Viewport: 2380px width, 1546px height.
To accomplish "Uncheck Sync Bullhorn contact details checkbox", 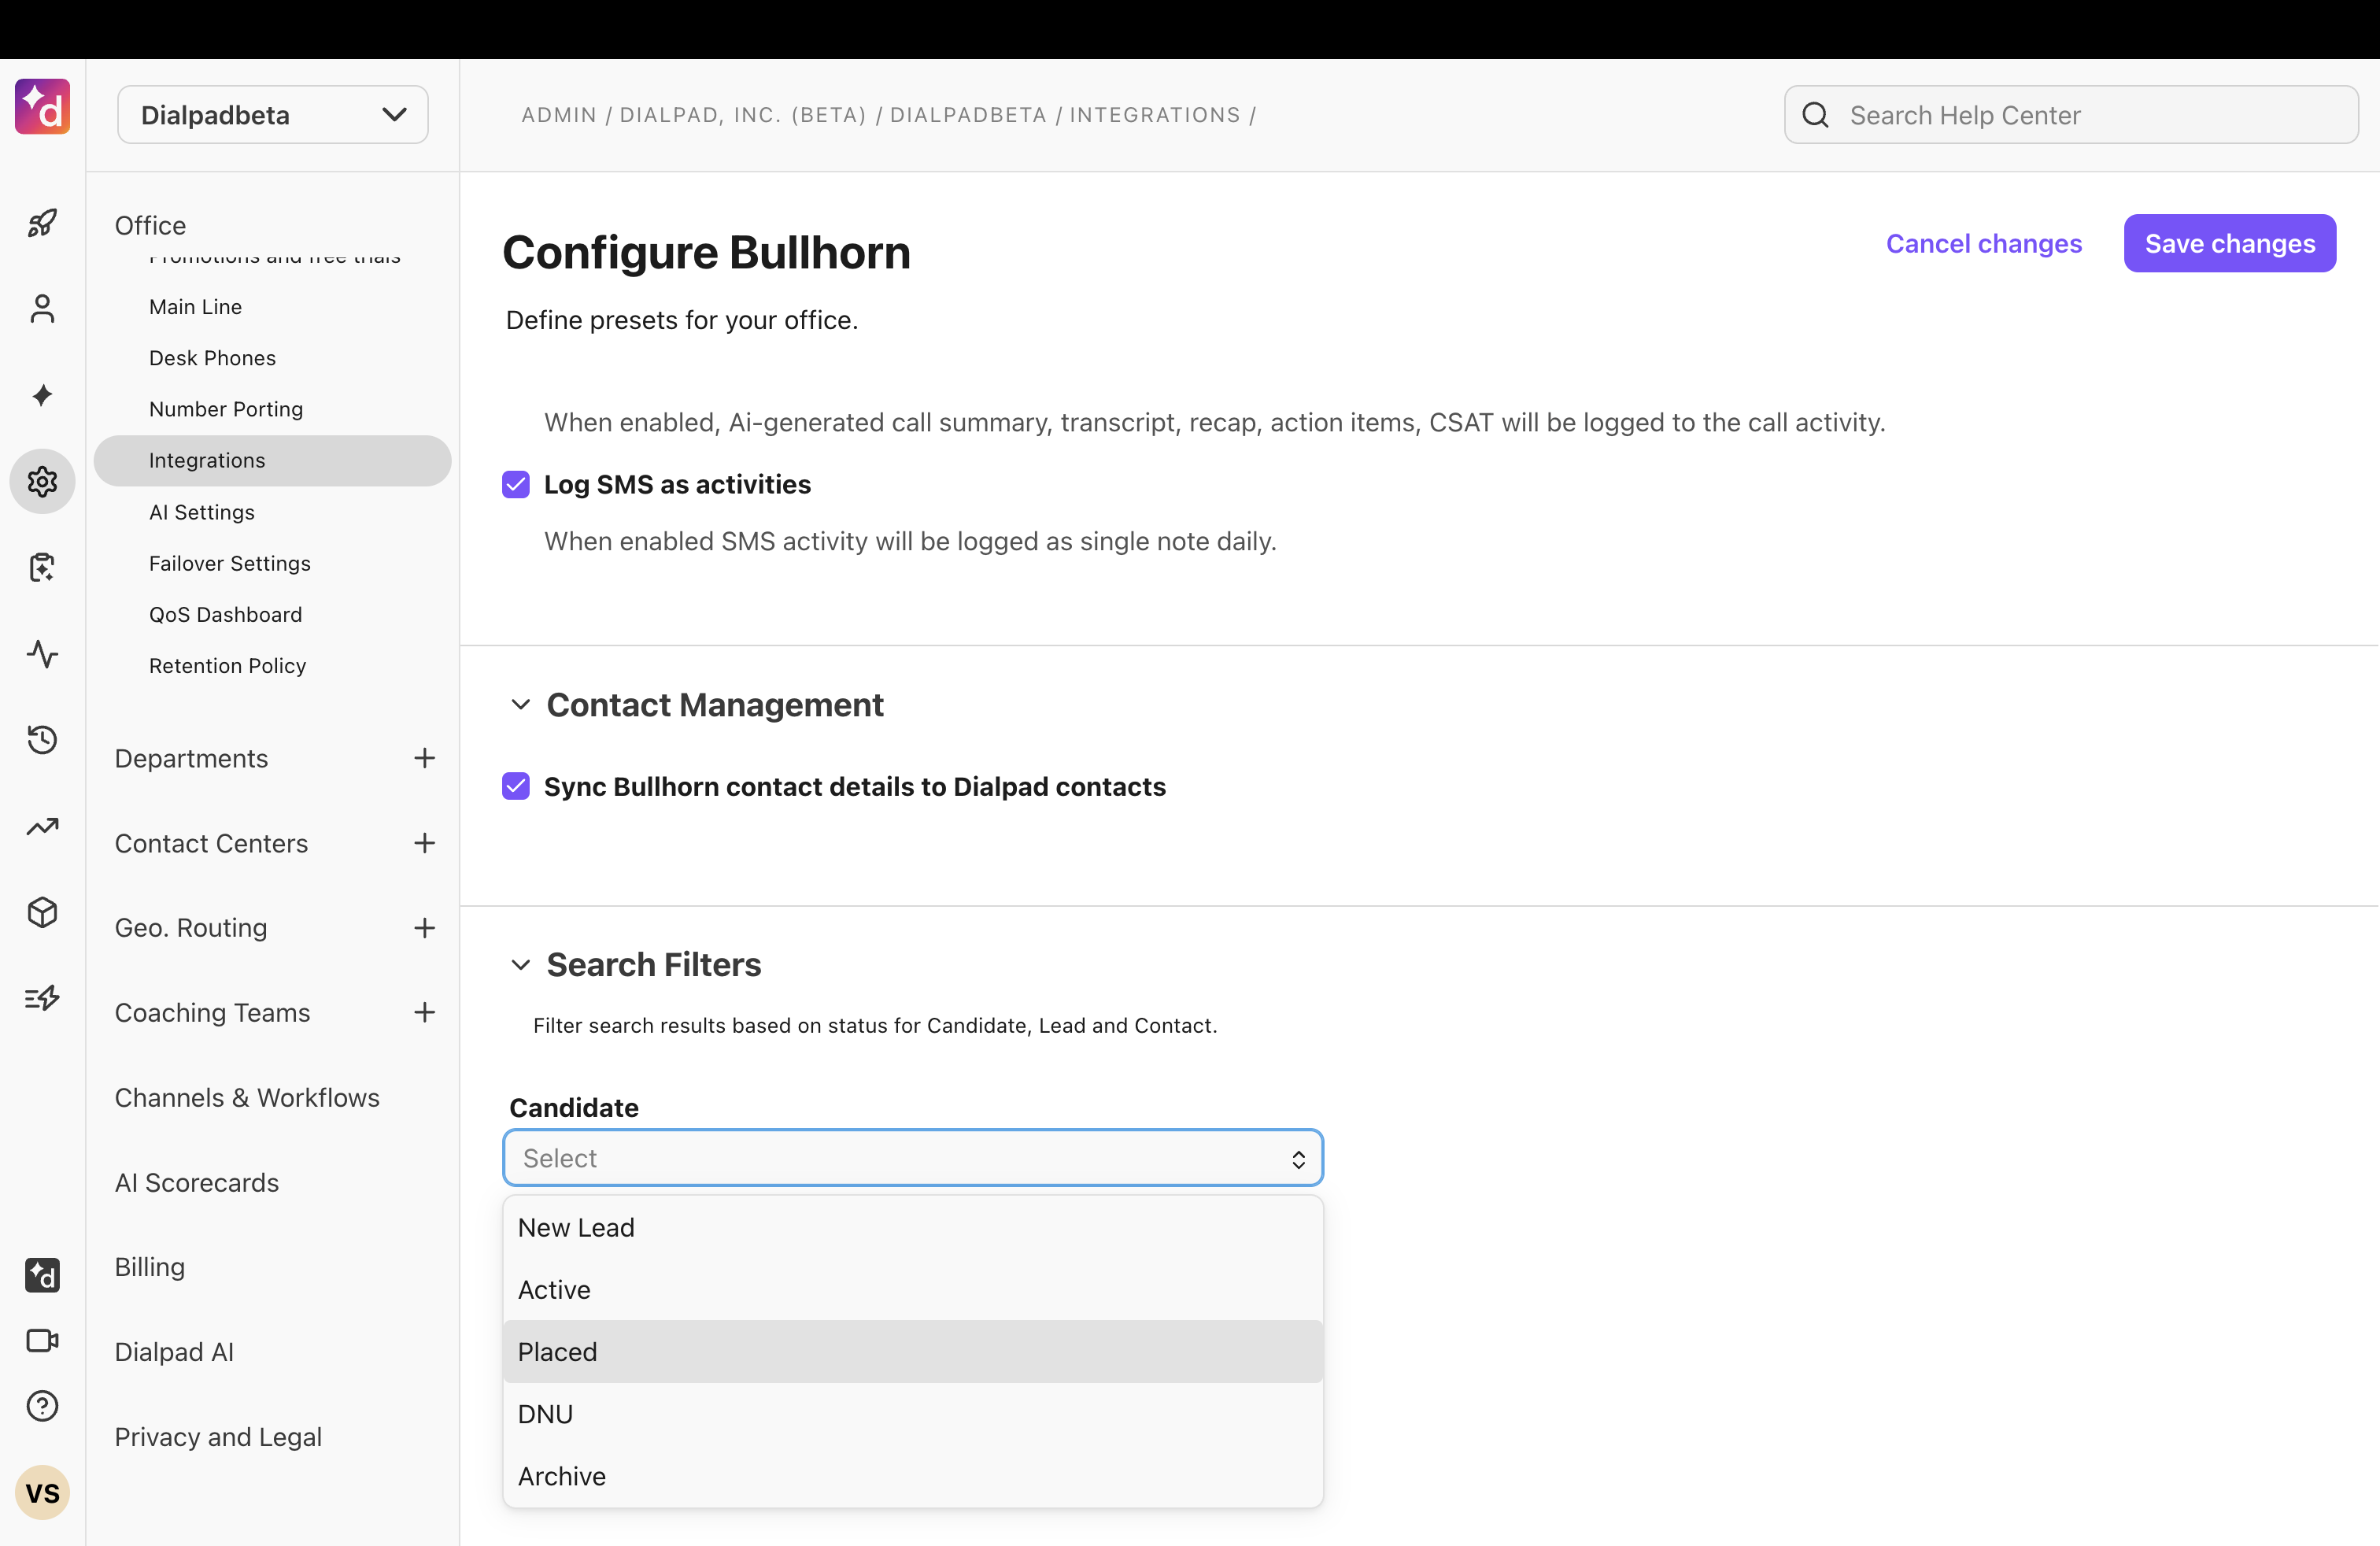I will (x=516, y=786).
